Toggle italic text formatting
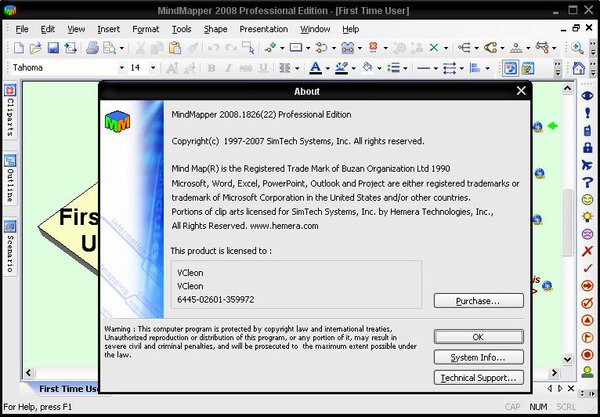 pyautogui.click(x=228, y=68)
